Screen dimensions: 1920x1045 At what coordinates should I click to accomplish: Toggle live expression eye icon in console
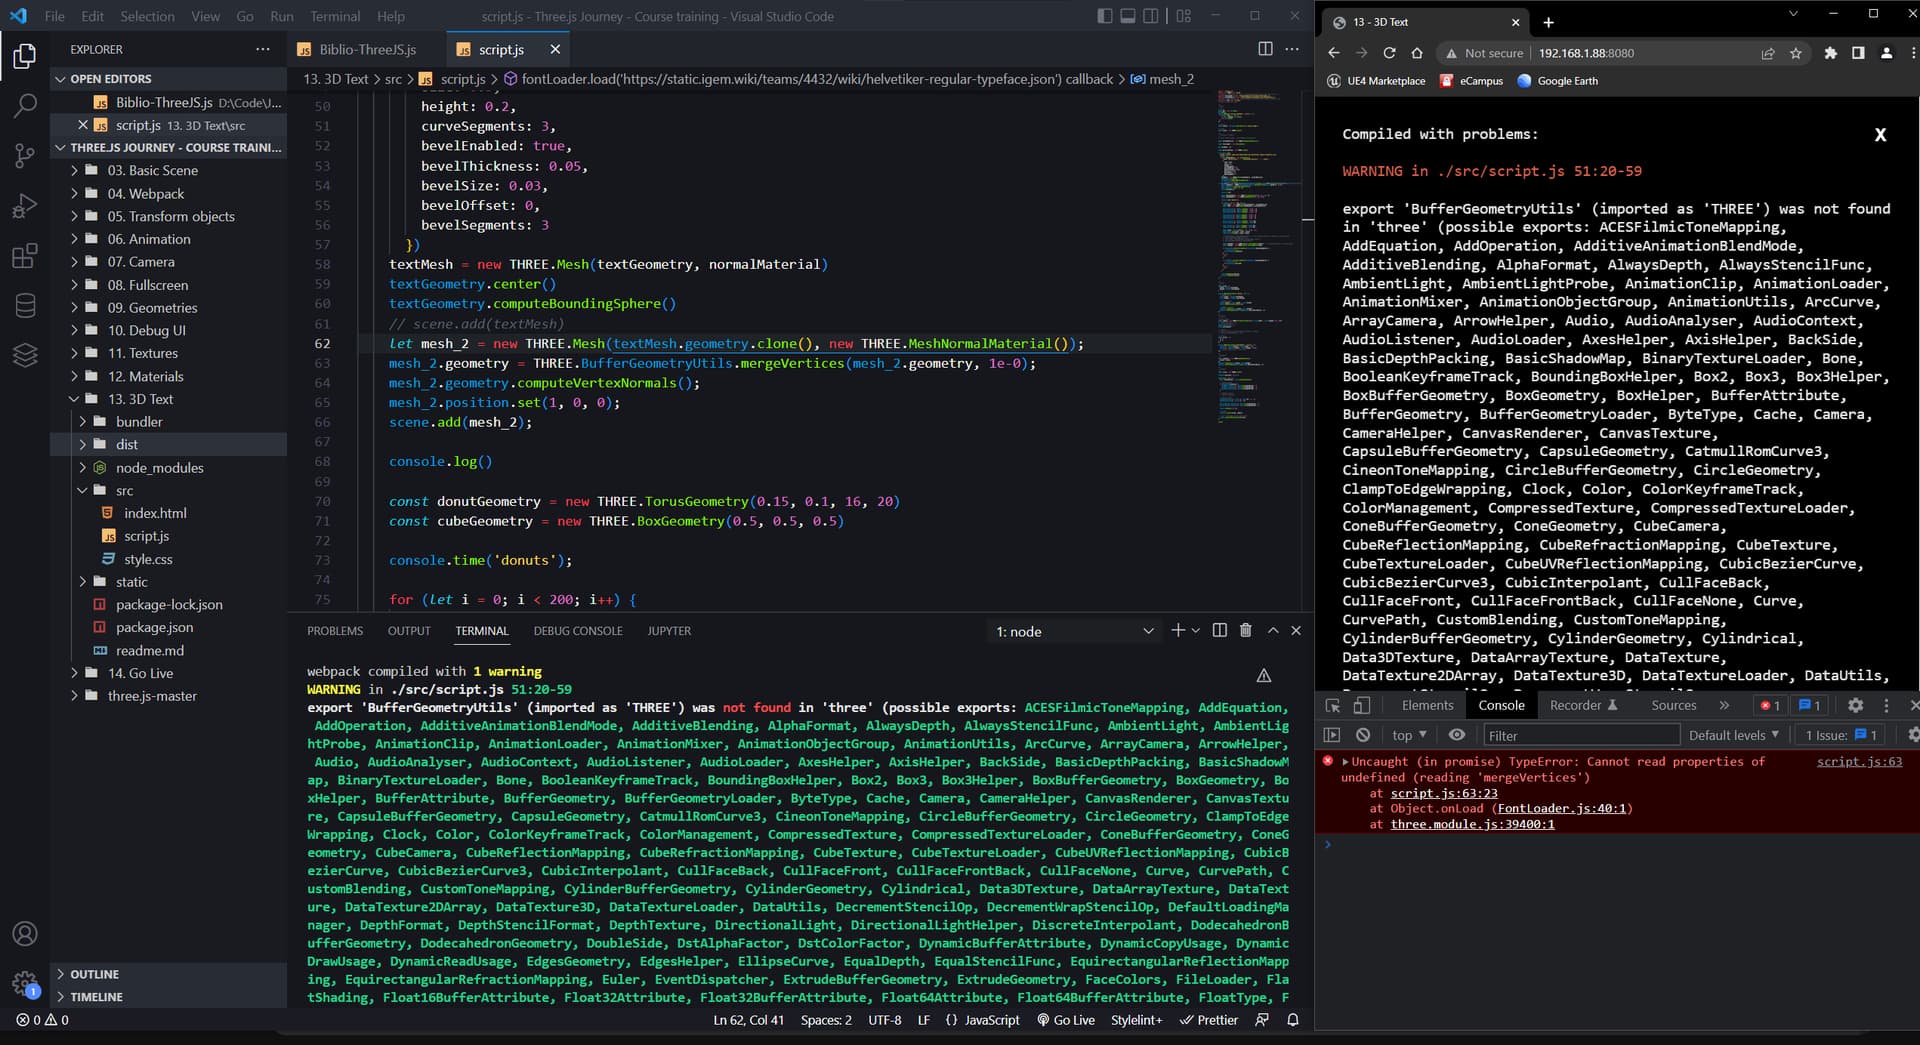coord(1457,735)
